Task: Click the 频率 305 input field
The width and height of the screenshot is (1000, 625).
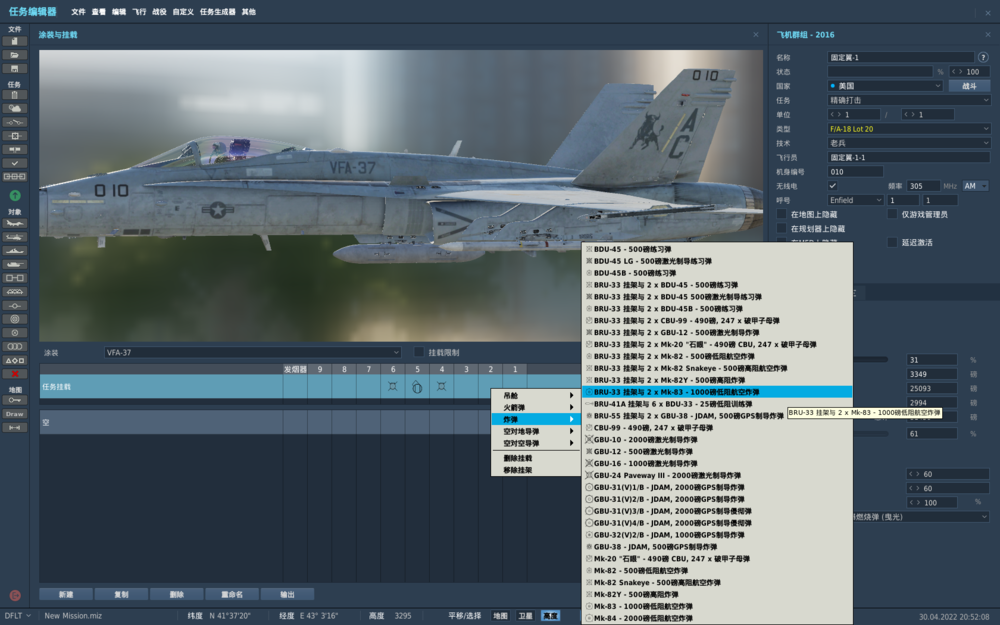Action: tap(923, 186)
